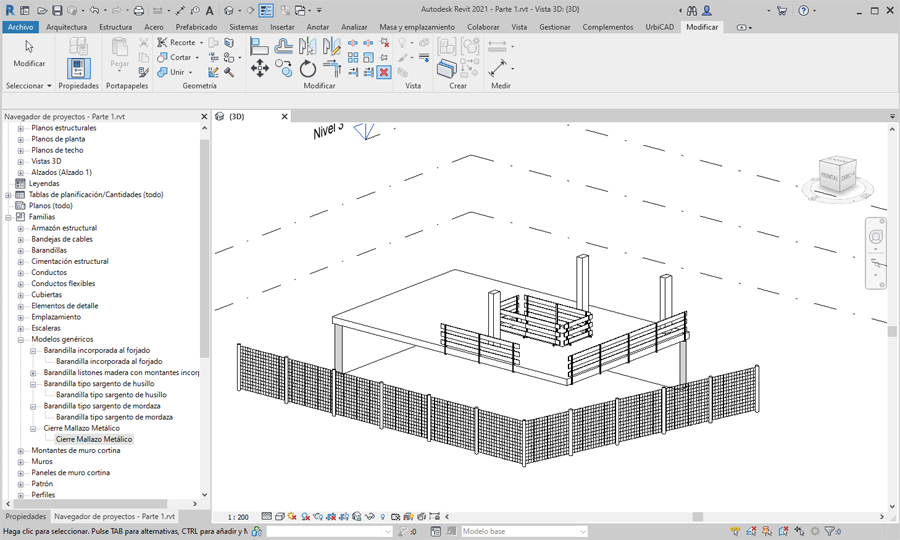The width and height of the screenshot is (900, 540).
Task: Click the view scale 1 : 200
Action: 238,517
